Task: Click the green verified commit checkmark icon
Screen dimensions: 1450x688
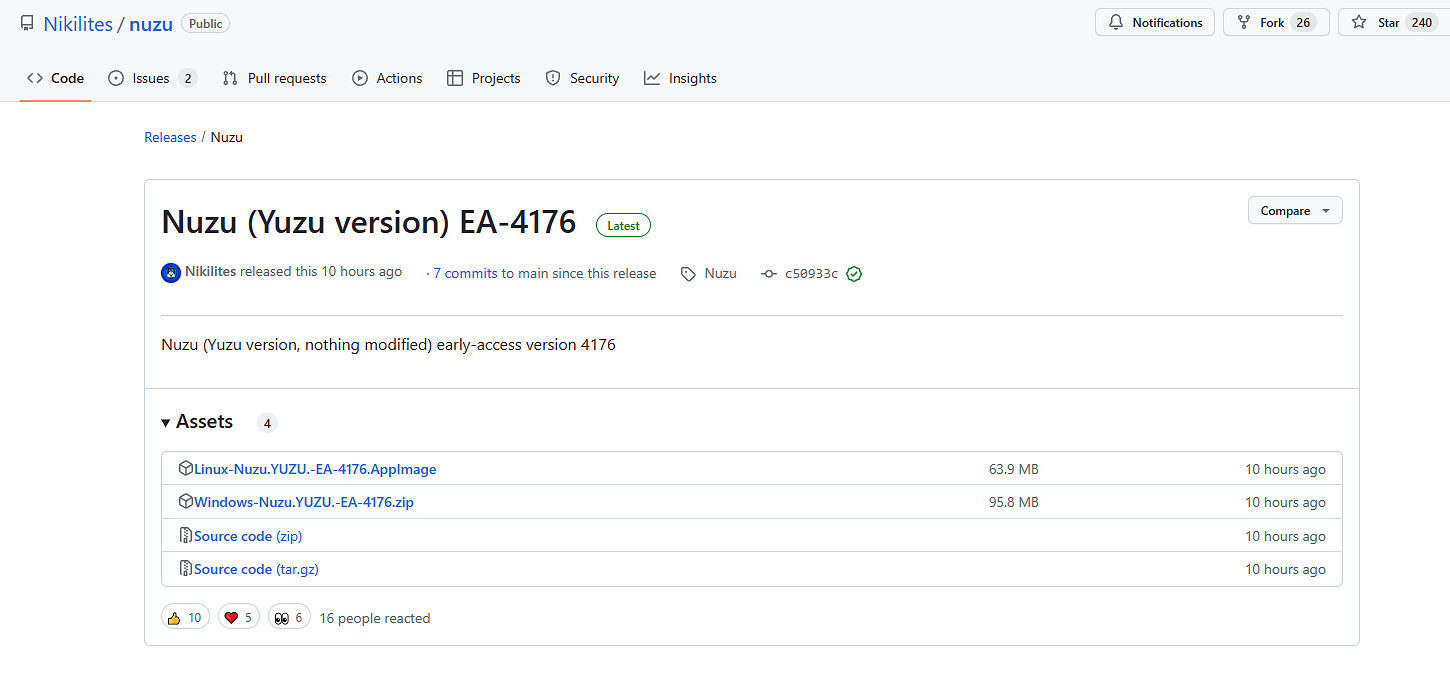Action: [854, 274]
